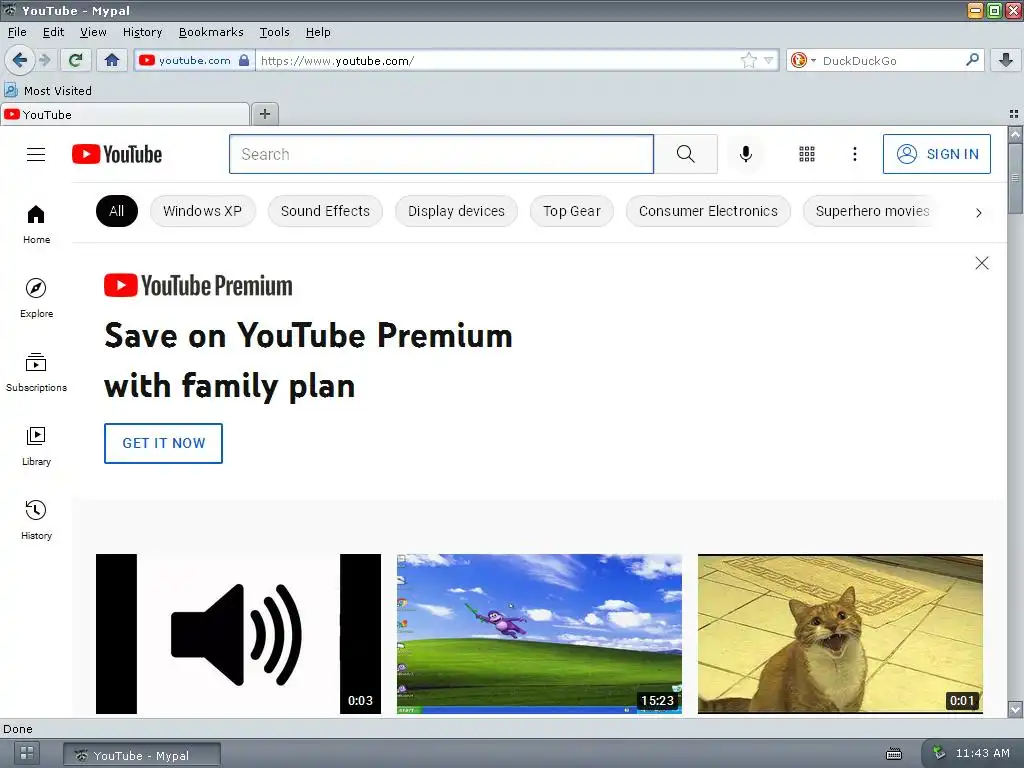
Task: Open the Downloads arrow button
Action: pyautogui.click(x=1006, y=61)
